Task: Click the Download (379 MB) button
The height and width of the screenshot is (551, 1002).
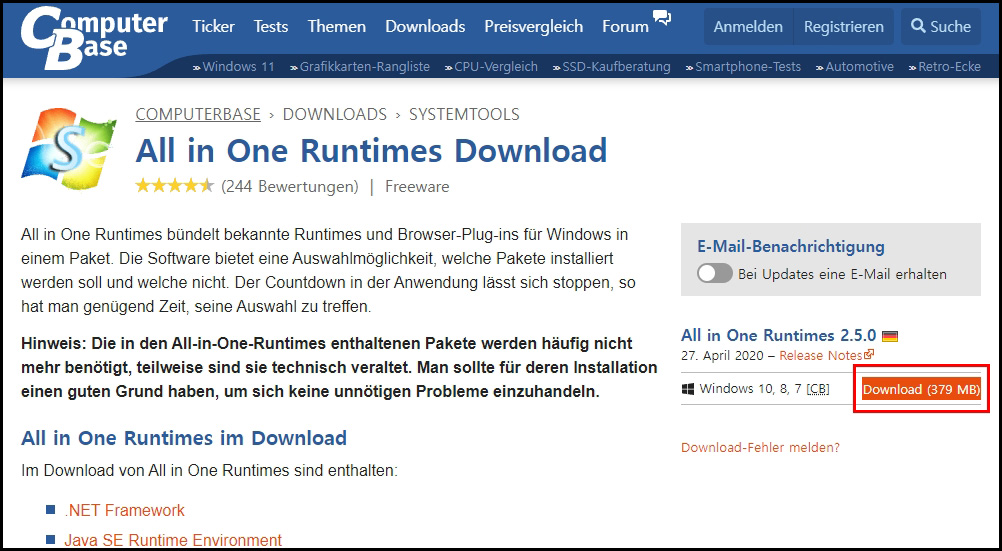Action: 921,389
